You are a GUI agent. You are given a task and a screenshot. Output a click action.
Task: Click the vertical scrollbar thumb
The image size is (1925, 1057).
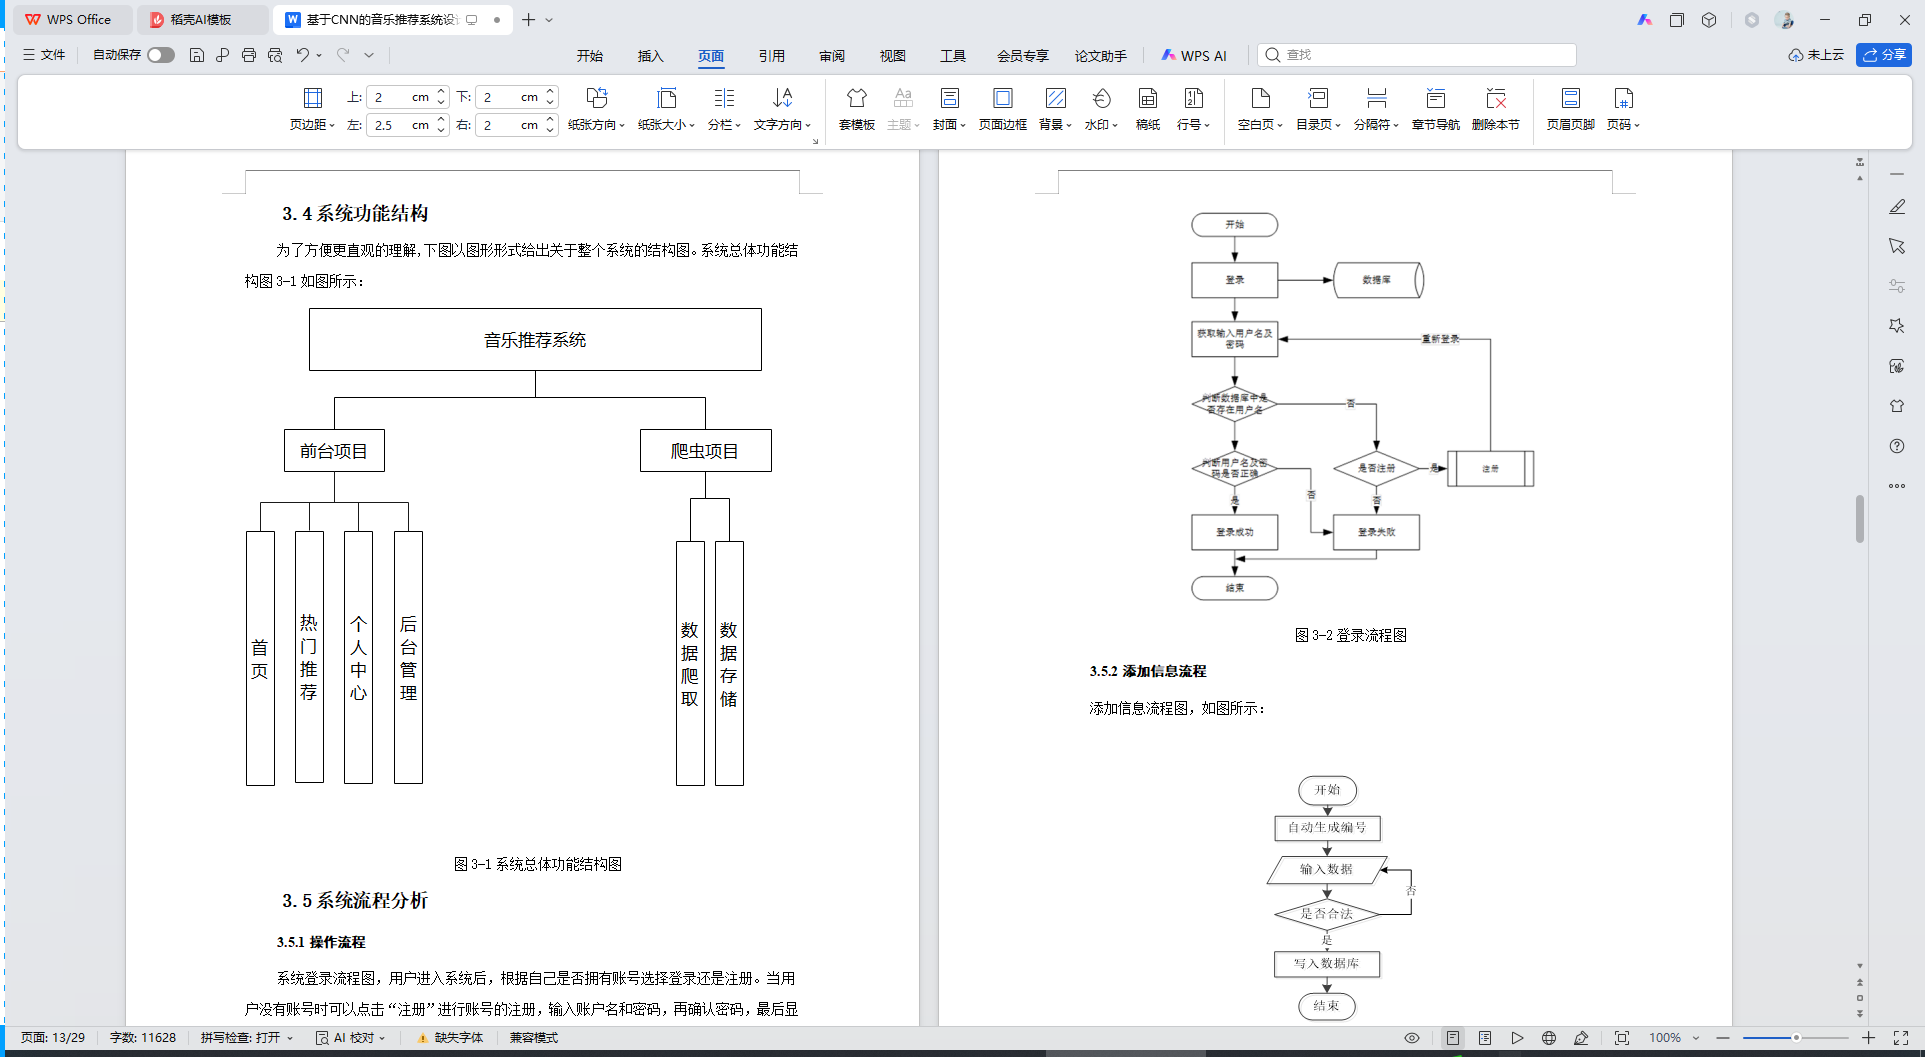[1860, 518]
